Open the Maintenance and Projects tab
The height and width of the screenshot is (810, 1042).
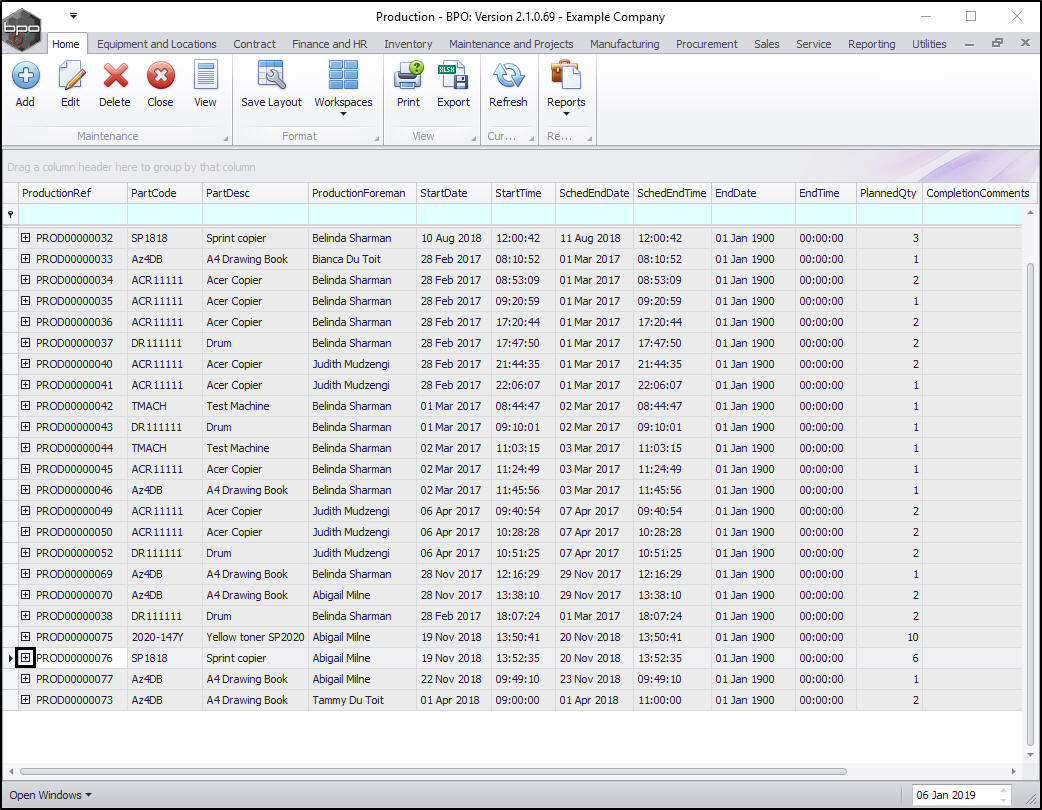[511, 44]
